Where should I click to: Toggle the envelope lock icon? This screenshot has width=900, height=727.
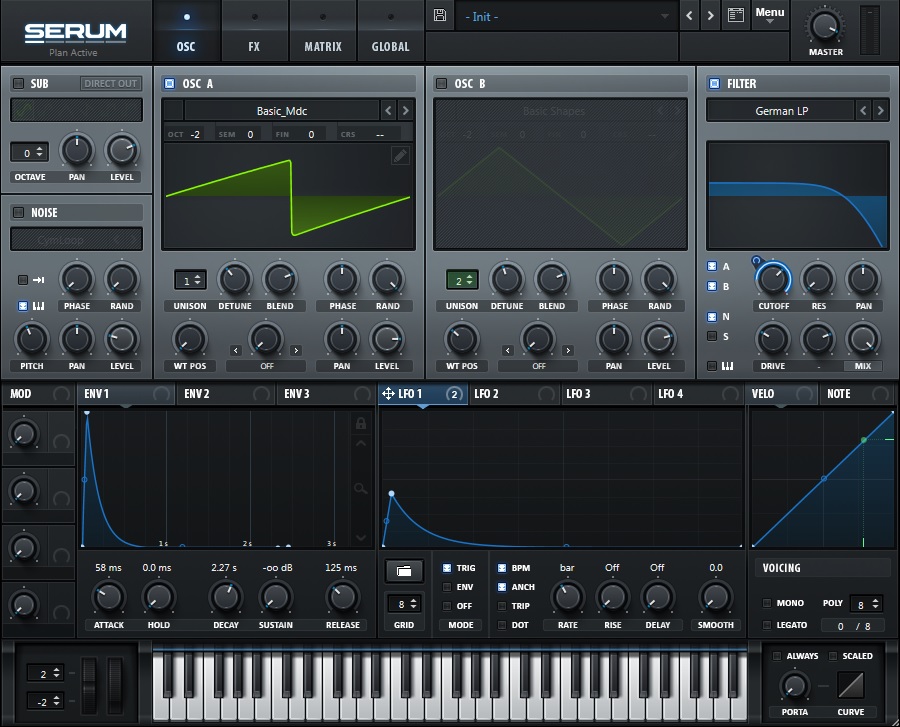point(361,423)
